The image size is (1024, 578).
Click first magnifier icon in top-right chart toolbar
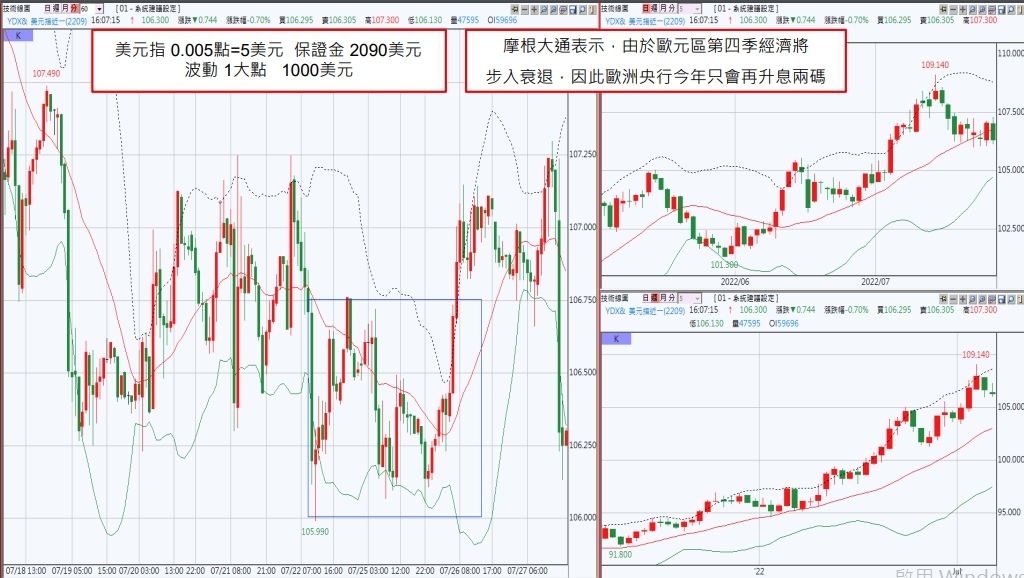pyautogui.click(x=972, y=9)
